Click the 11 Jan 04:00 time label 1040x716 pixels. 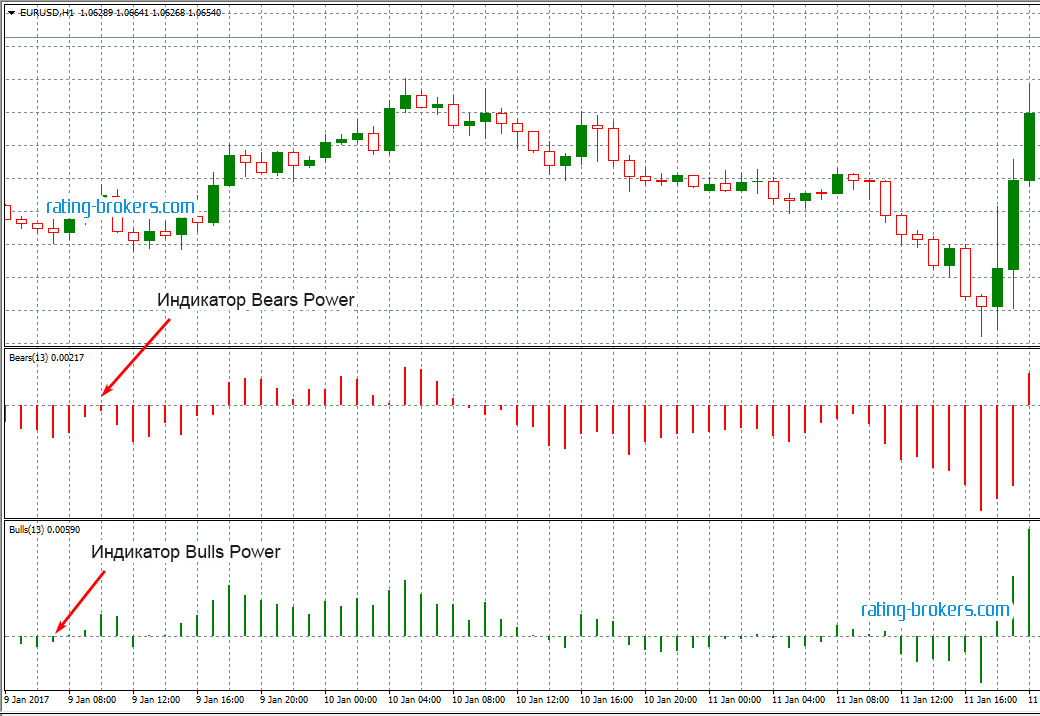pos(799,699)
